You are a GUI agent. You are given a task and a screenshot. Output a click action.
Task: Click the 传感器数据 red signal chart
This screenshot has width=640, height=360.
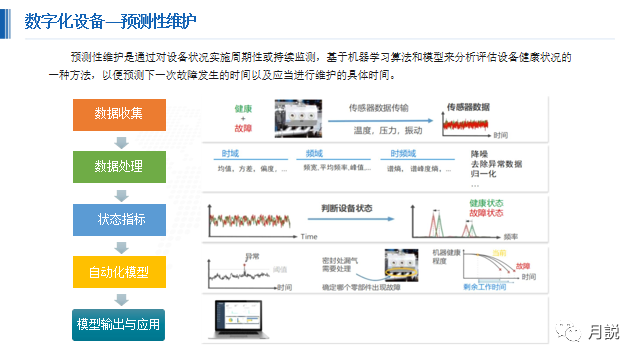point(466,124)
